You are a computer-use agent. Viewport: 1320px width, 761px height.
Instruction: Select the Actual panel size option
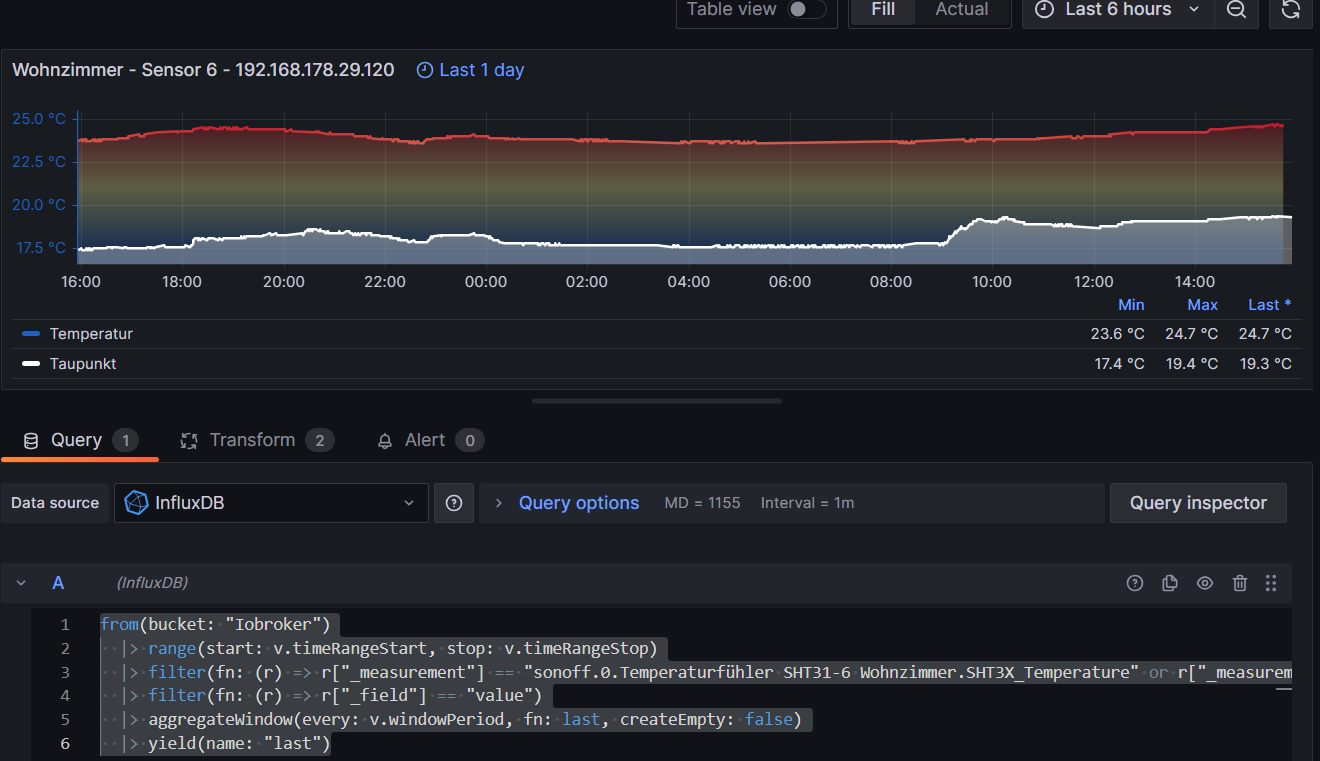[x=961, y=9]
